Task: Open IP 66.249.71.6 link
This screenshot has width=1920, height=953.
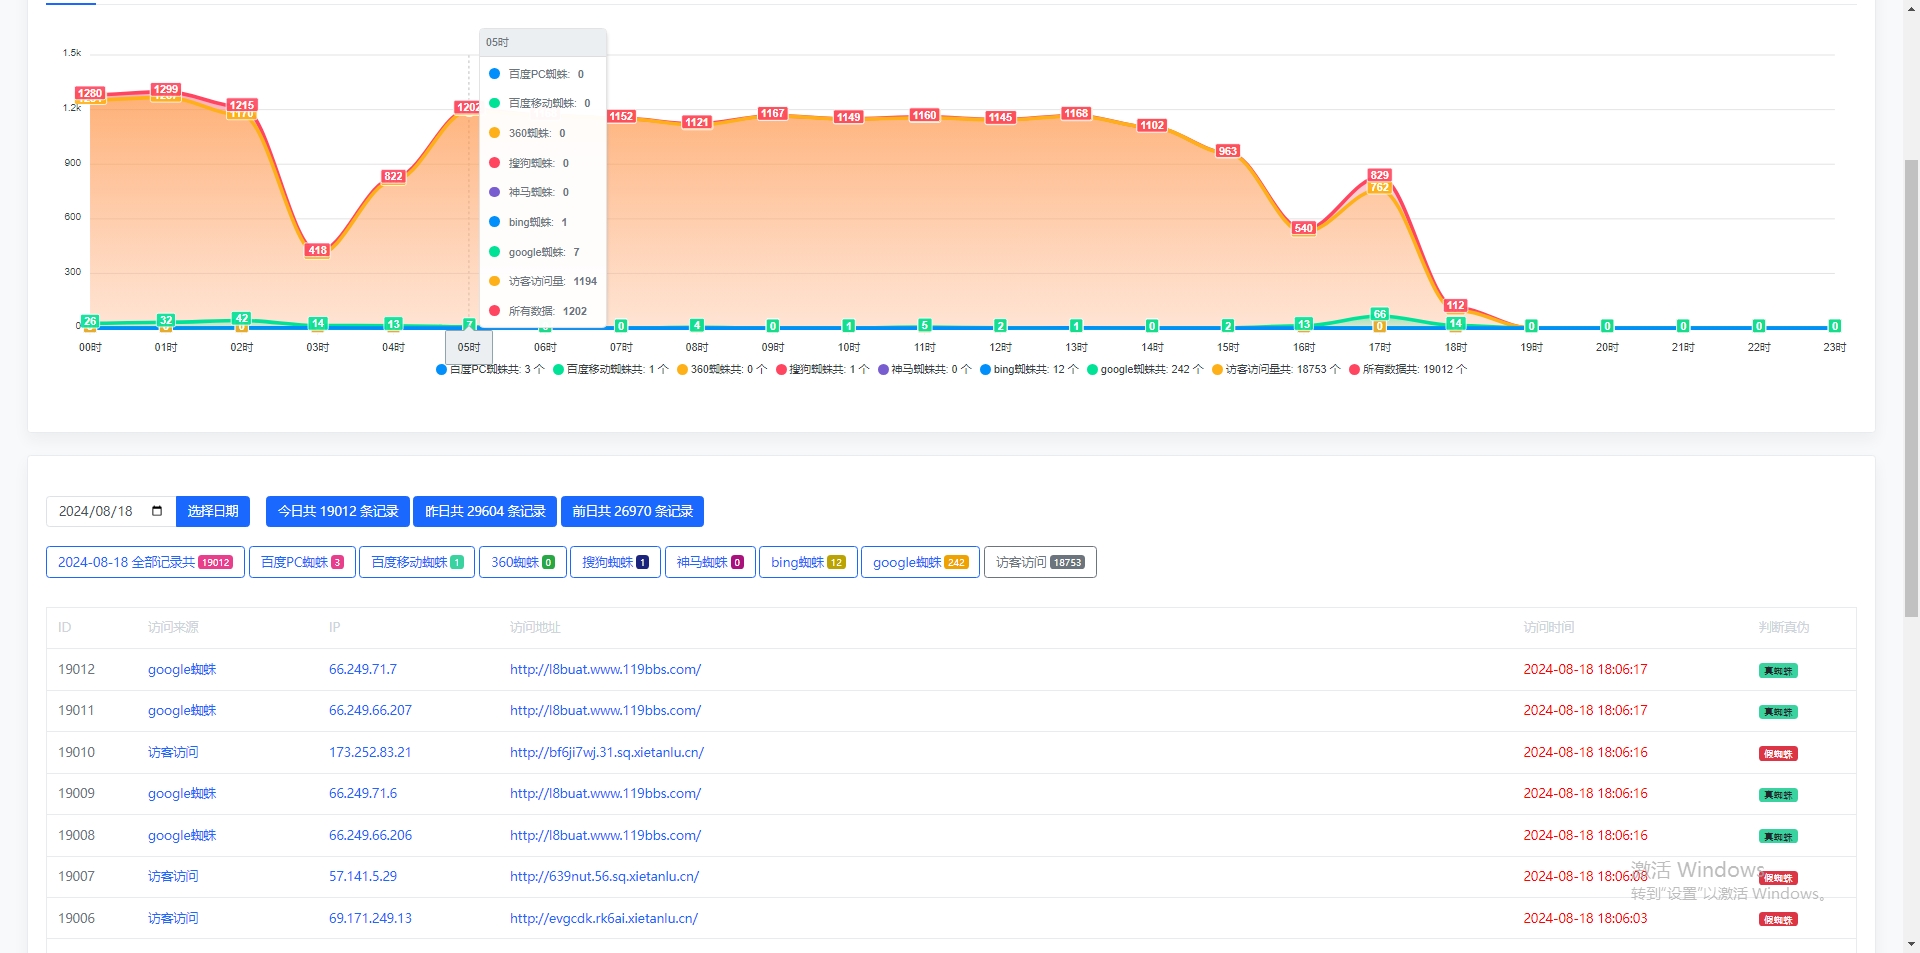Action: click(363, 793)
